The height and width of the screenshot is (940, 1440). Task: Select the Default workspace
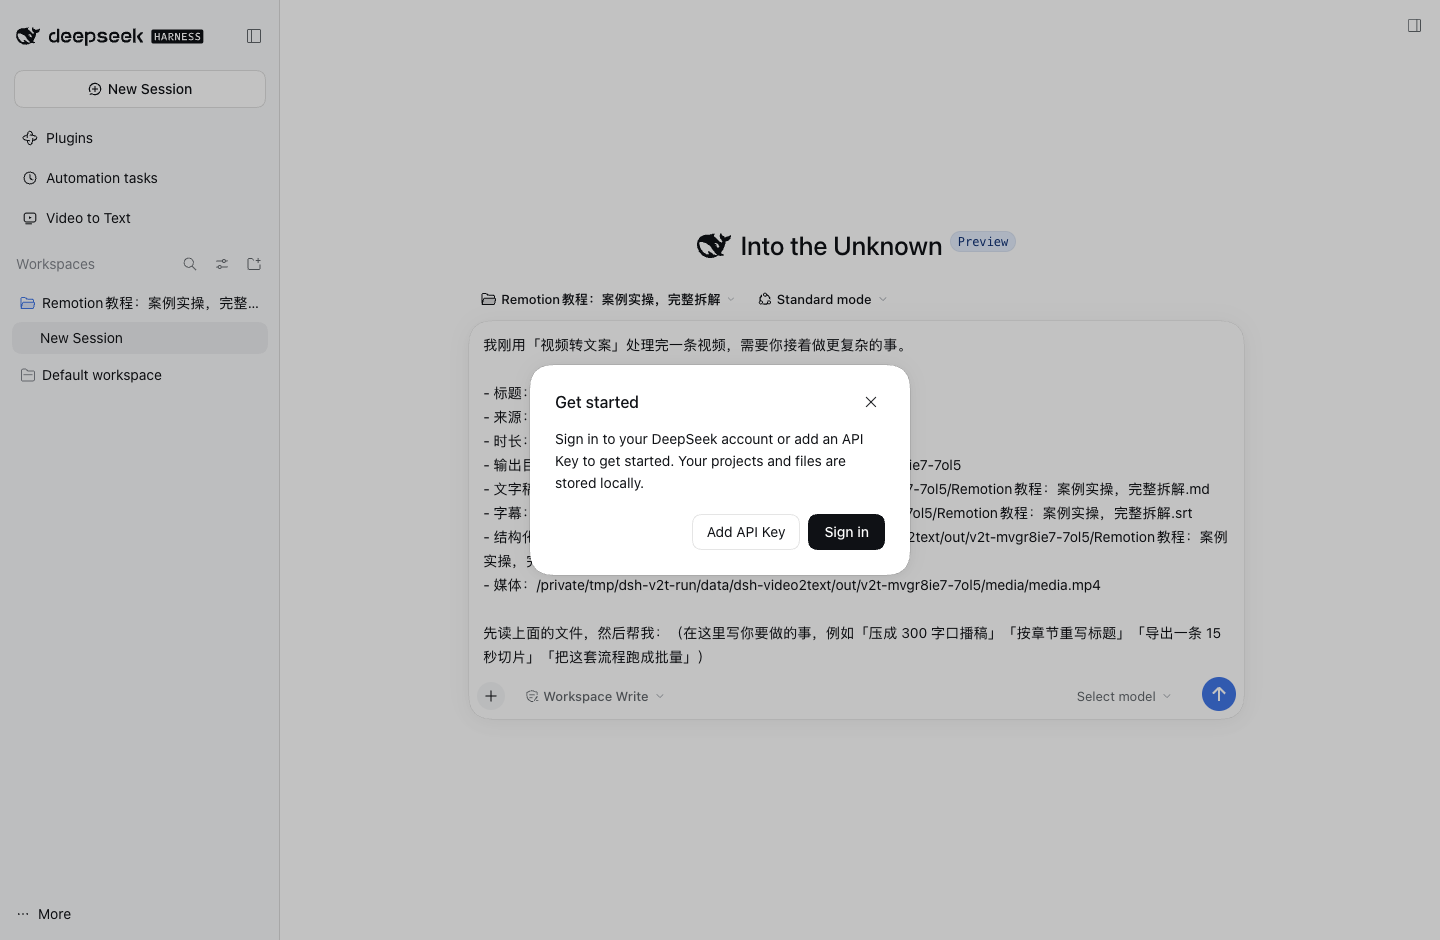click(140, 375)
